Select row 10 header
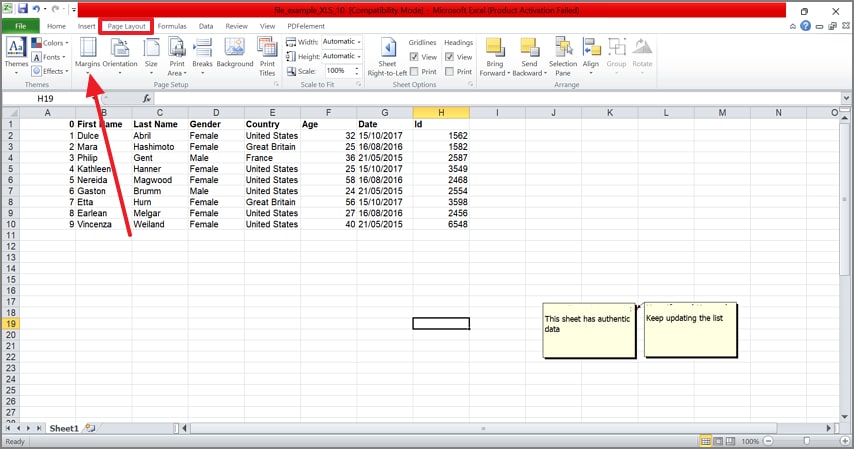Screen dimensions: 854x449 coord(10,224)
